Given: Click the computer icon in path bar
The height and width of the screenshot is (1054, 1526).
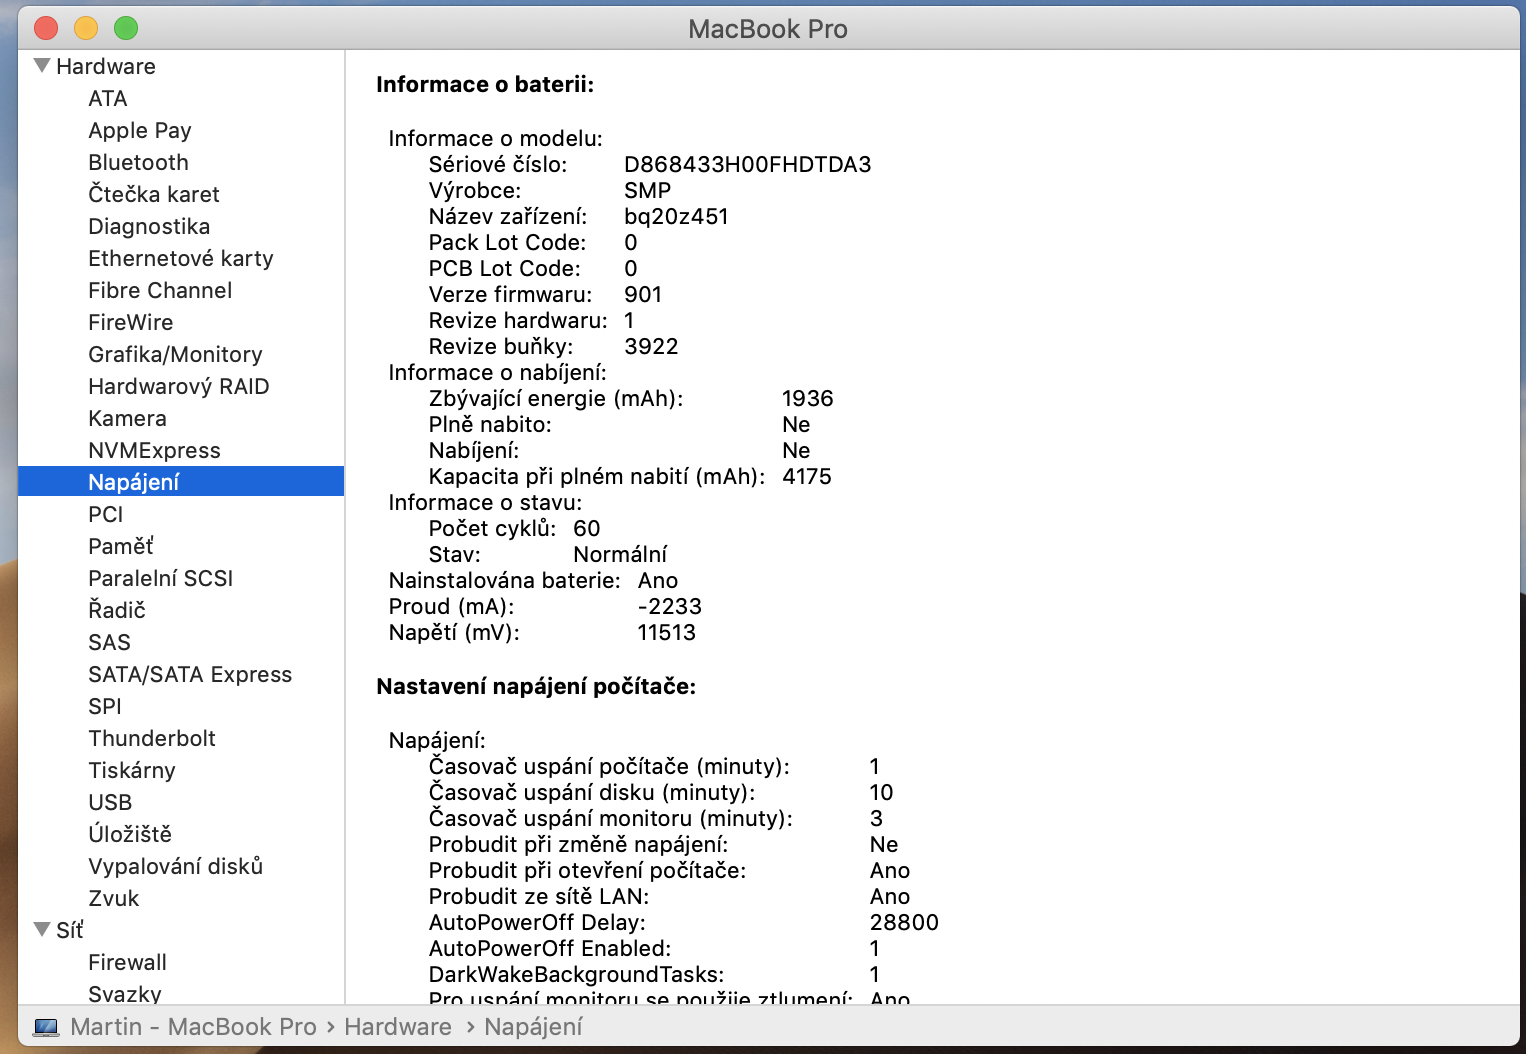Looking at the screenshot, I should [46, 1027].
